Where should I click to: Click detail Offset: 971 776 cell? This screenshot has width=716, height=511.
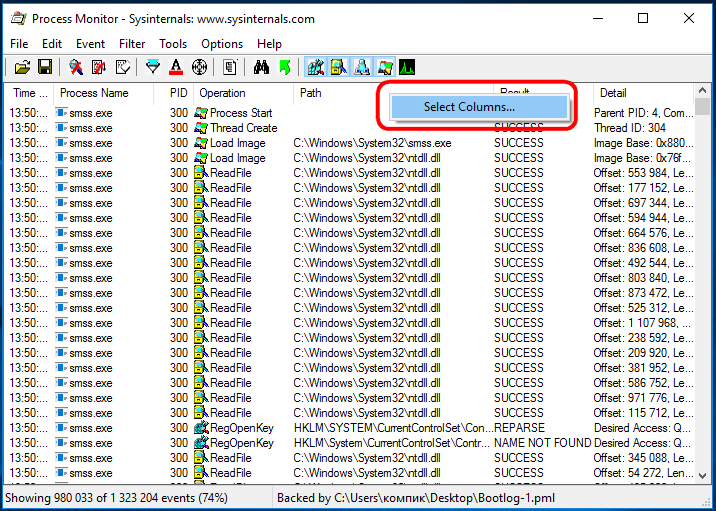coord(644,398)
